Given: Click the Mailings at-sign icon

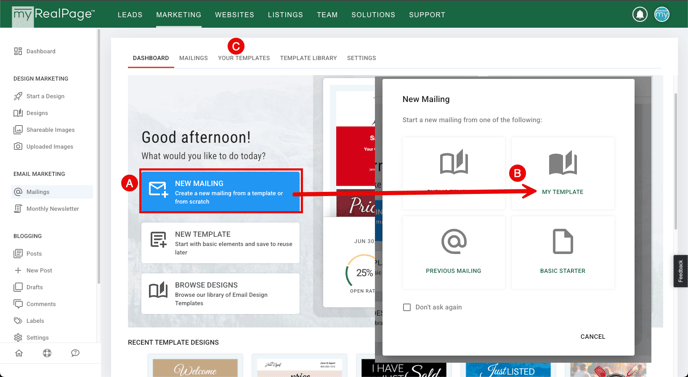Looking at the screenshot, I should click(18, 192).
